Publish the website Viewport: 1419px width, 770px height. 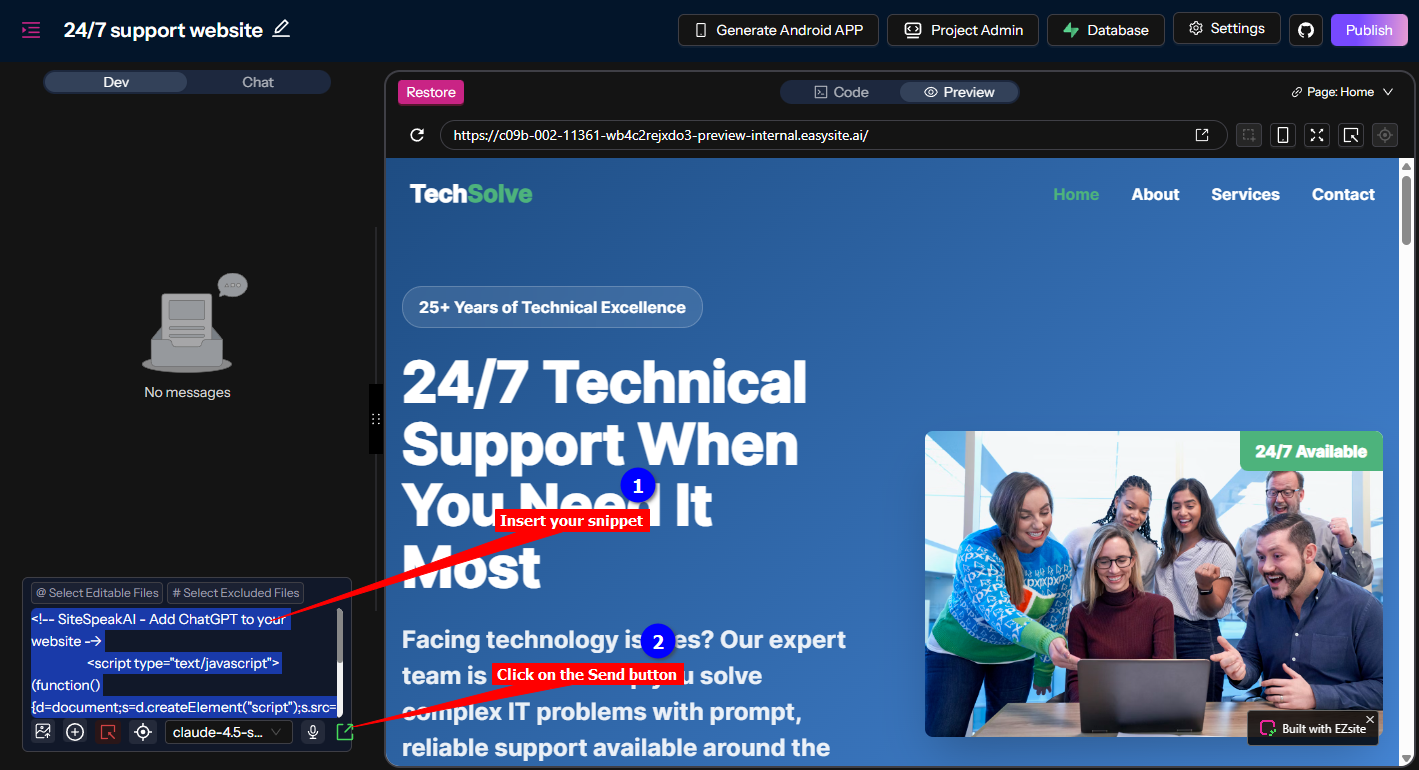(x=1368, y=30)
